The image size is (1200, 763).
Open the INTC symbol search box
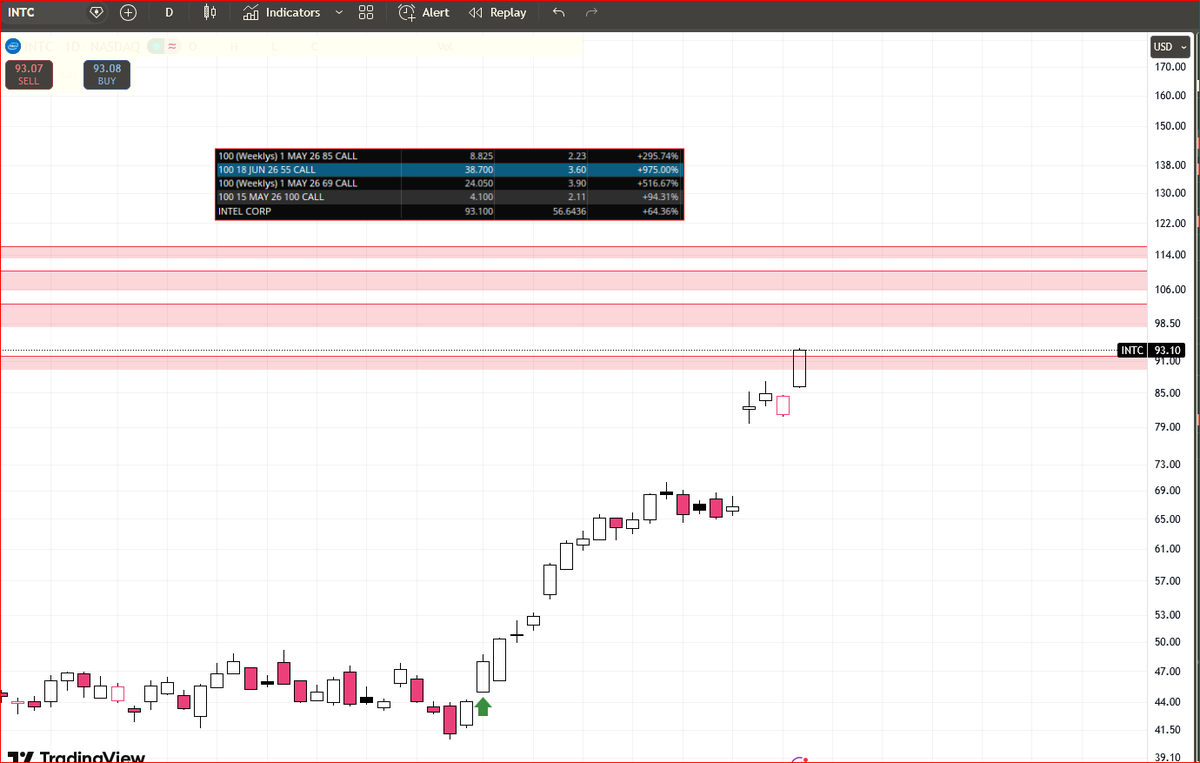(x=40, y=13)
